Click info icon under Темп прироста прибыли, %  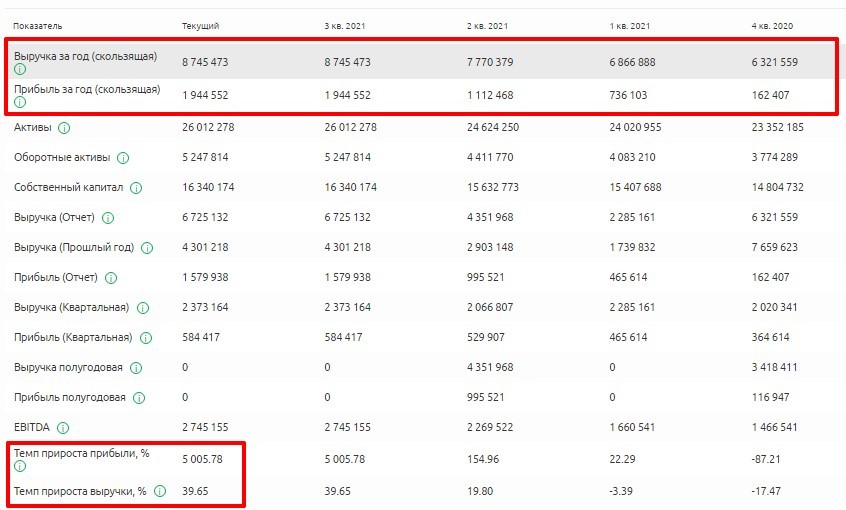point(20,466)
